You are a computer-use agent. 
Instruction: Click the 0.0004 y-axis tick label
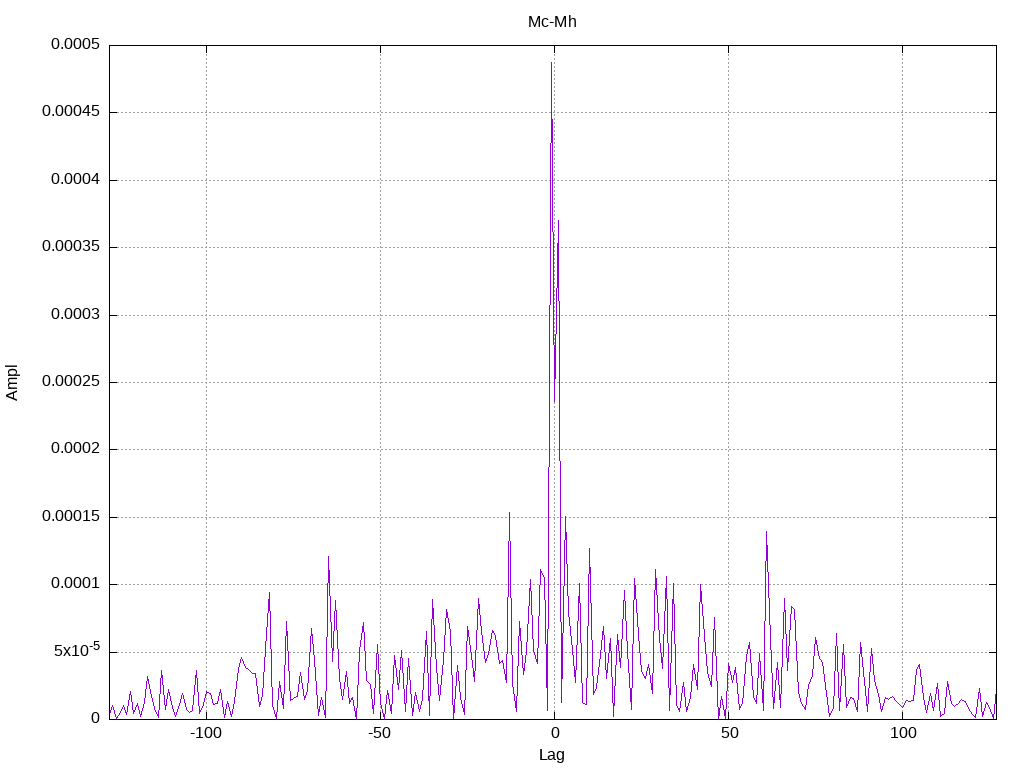(x=76, y=180)
